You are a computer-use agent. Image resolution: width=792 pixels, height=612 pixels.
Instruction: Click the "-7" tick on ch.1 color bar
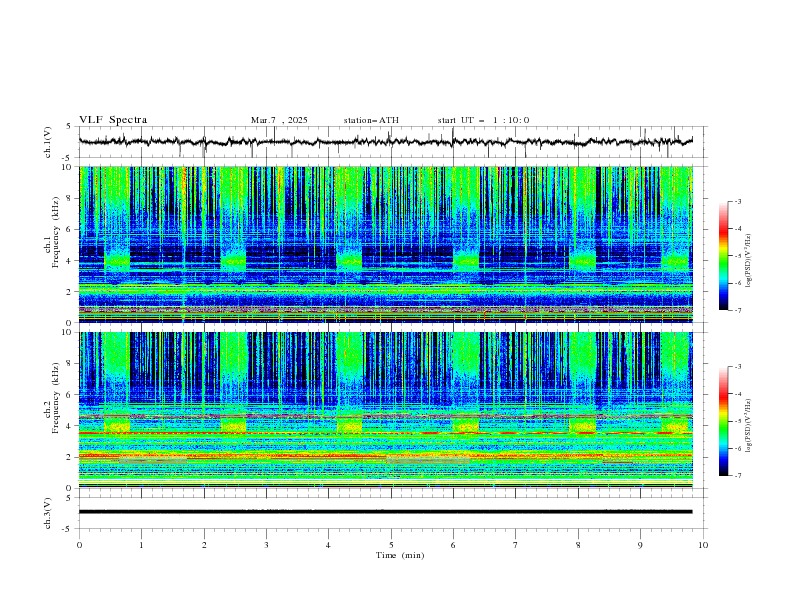pyautogui.click(x=737, y=310)
